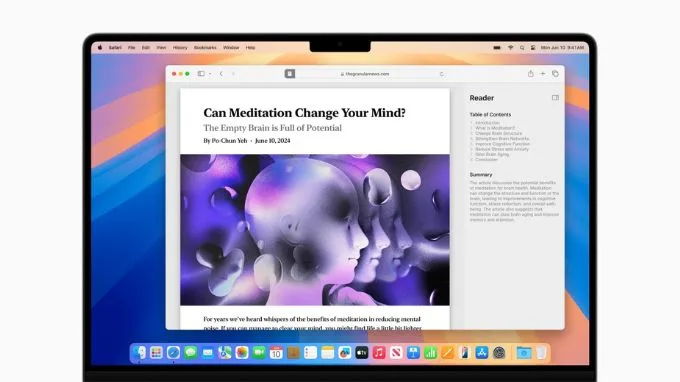
Task: Open FaceTime from the Dock
Action: pos(259,353)
